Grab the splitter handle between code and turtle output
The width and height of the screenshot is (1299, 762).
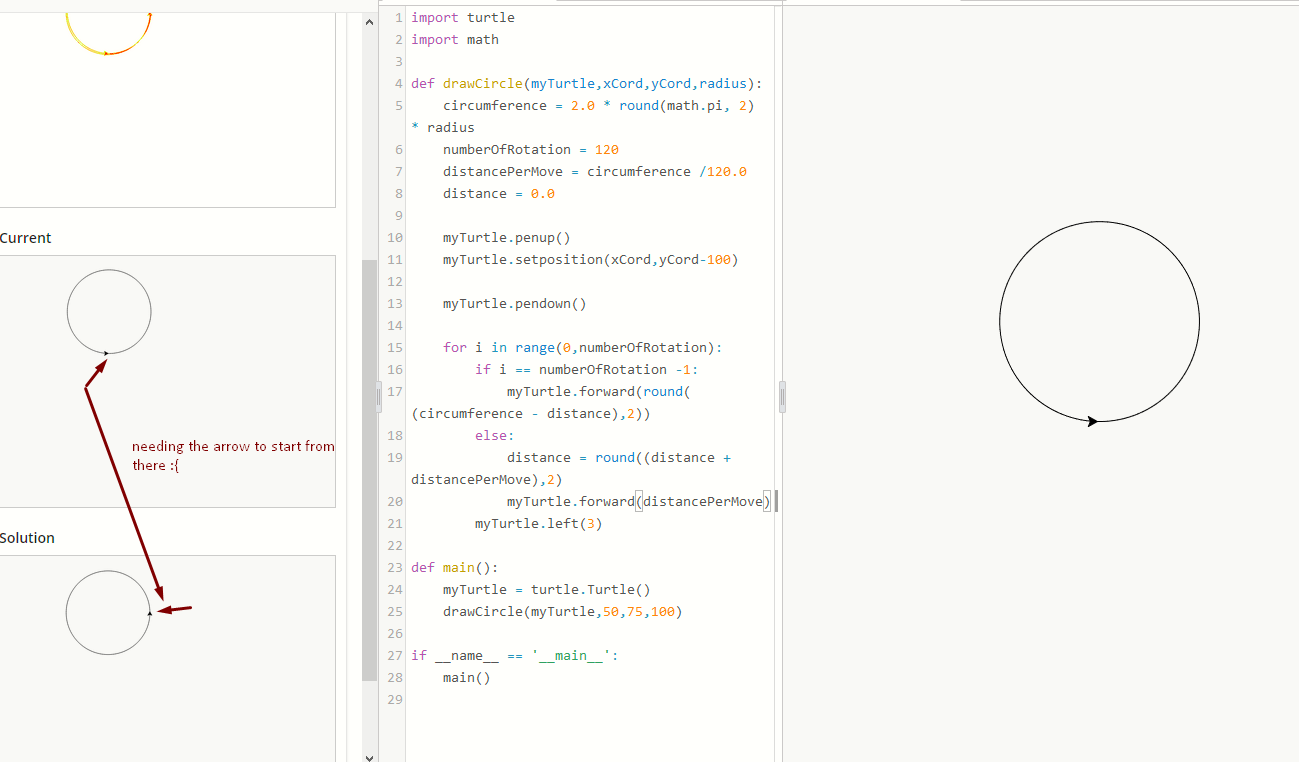(x=782, y=398)
